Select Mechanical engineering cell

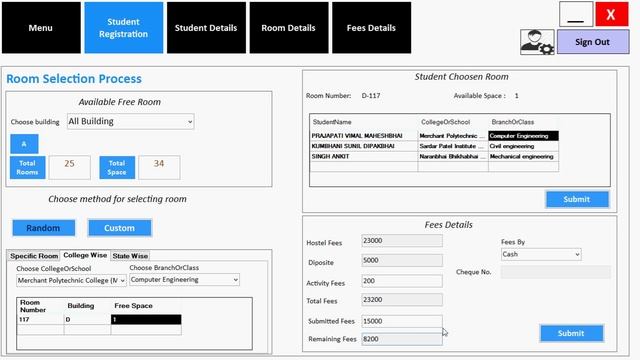[523, 156]
